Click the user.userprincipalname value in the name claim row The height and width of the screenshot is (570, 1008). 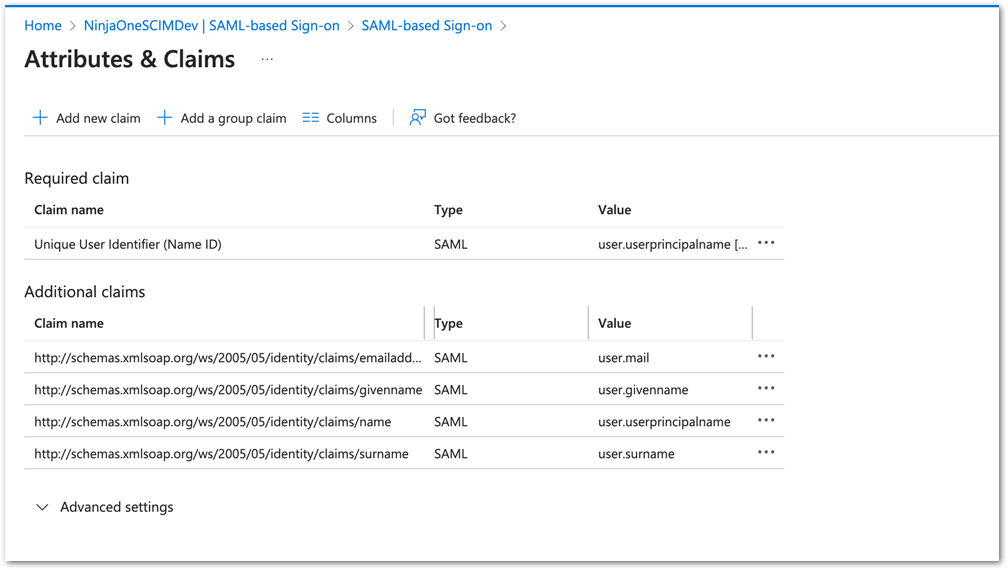pyautogui.click(x=664, y=422)
